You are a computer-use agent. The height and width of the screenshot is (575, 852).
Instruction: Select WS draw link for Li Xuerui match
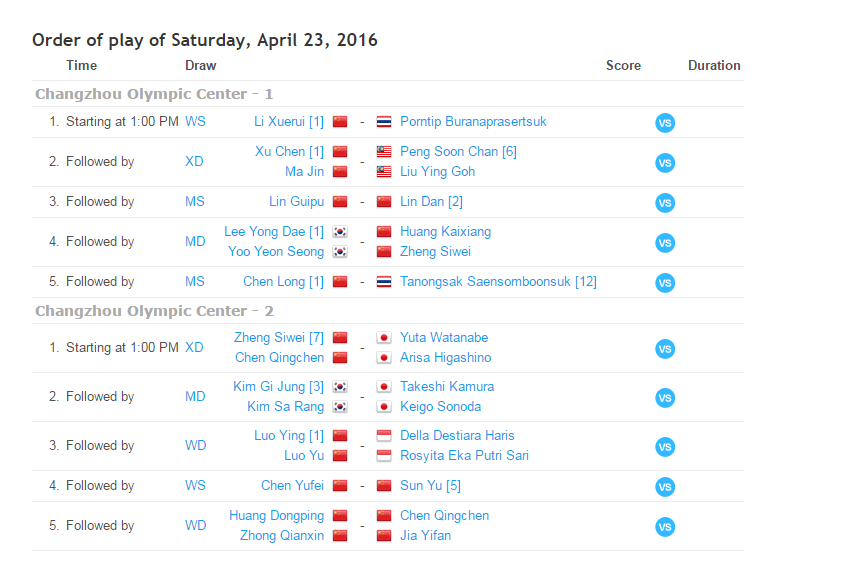point(195,122)
